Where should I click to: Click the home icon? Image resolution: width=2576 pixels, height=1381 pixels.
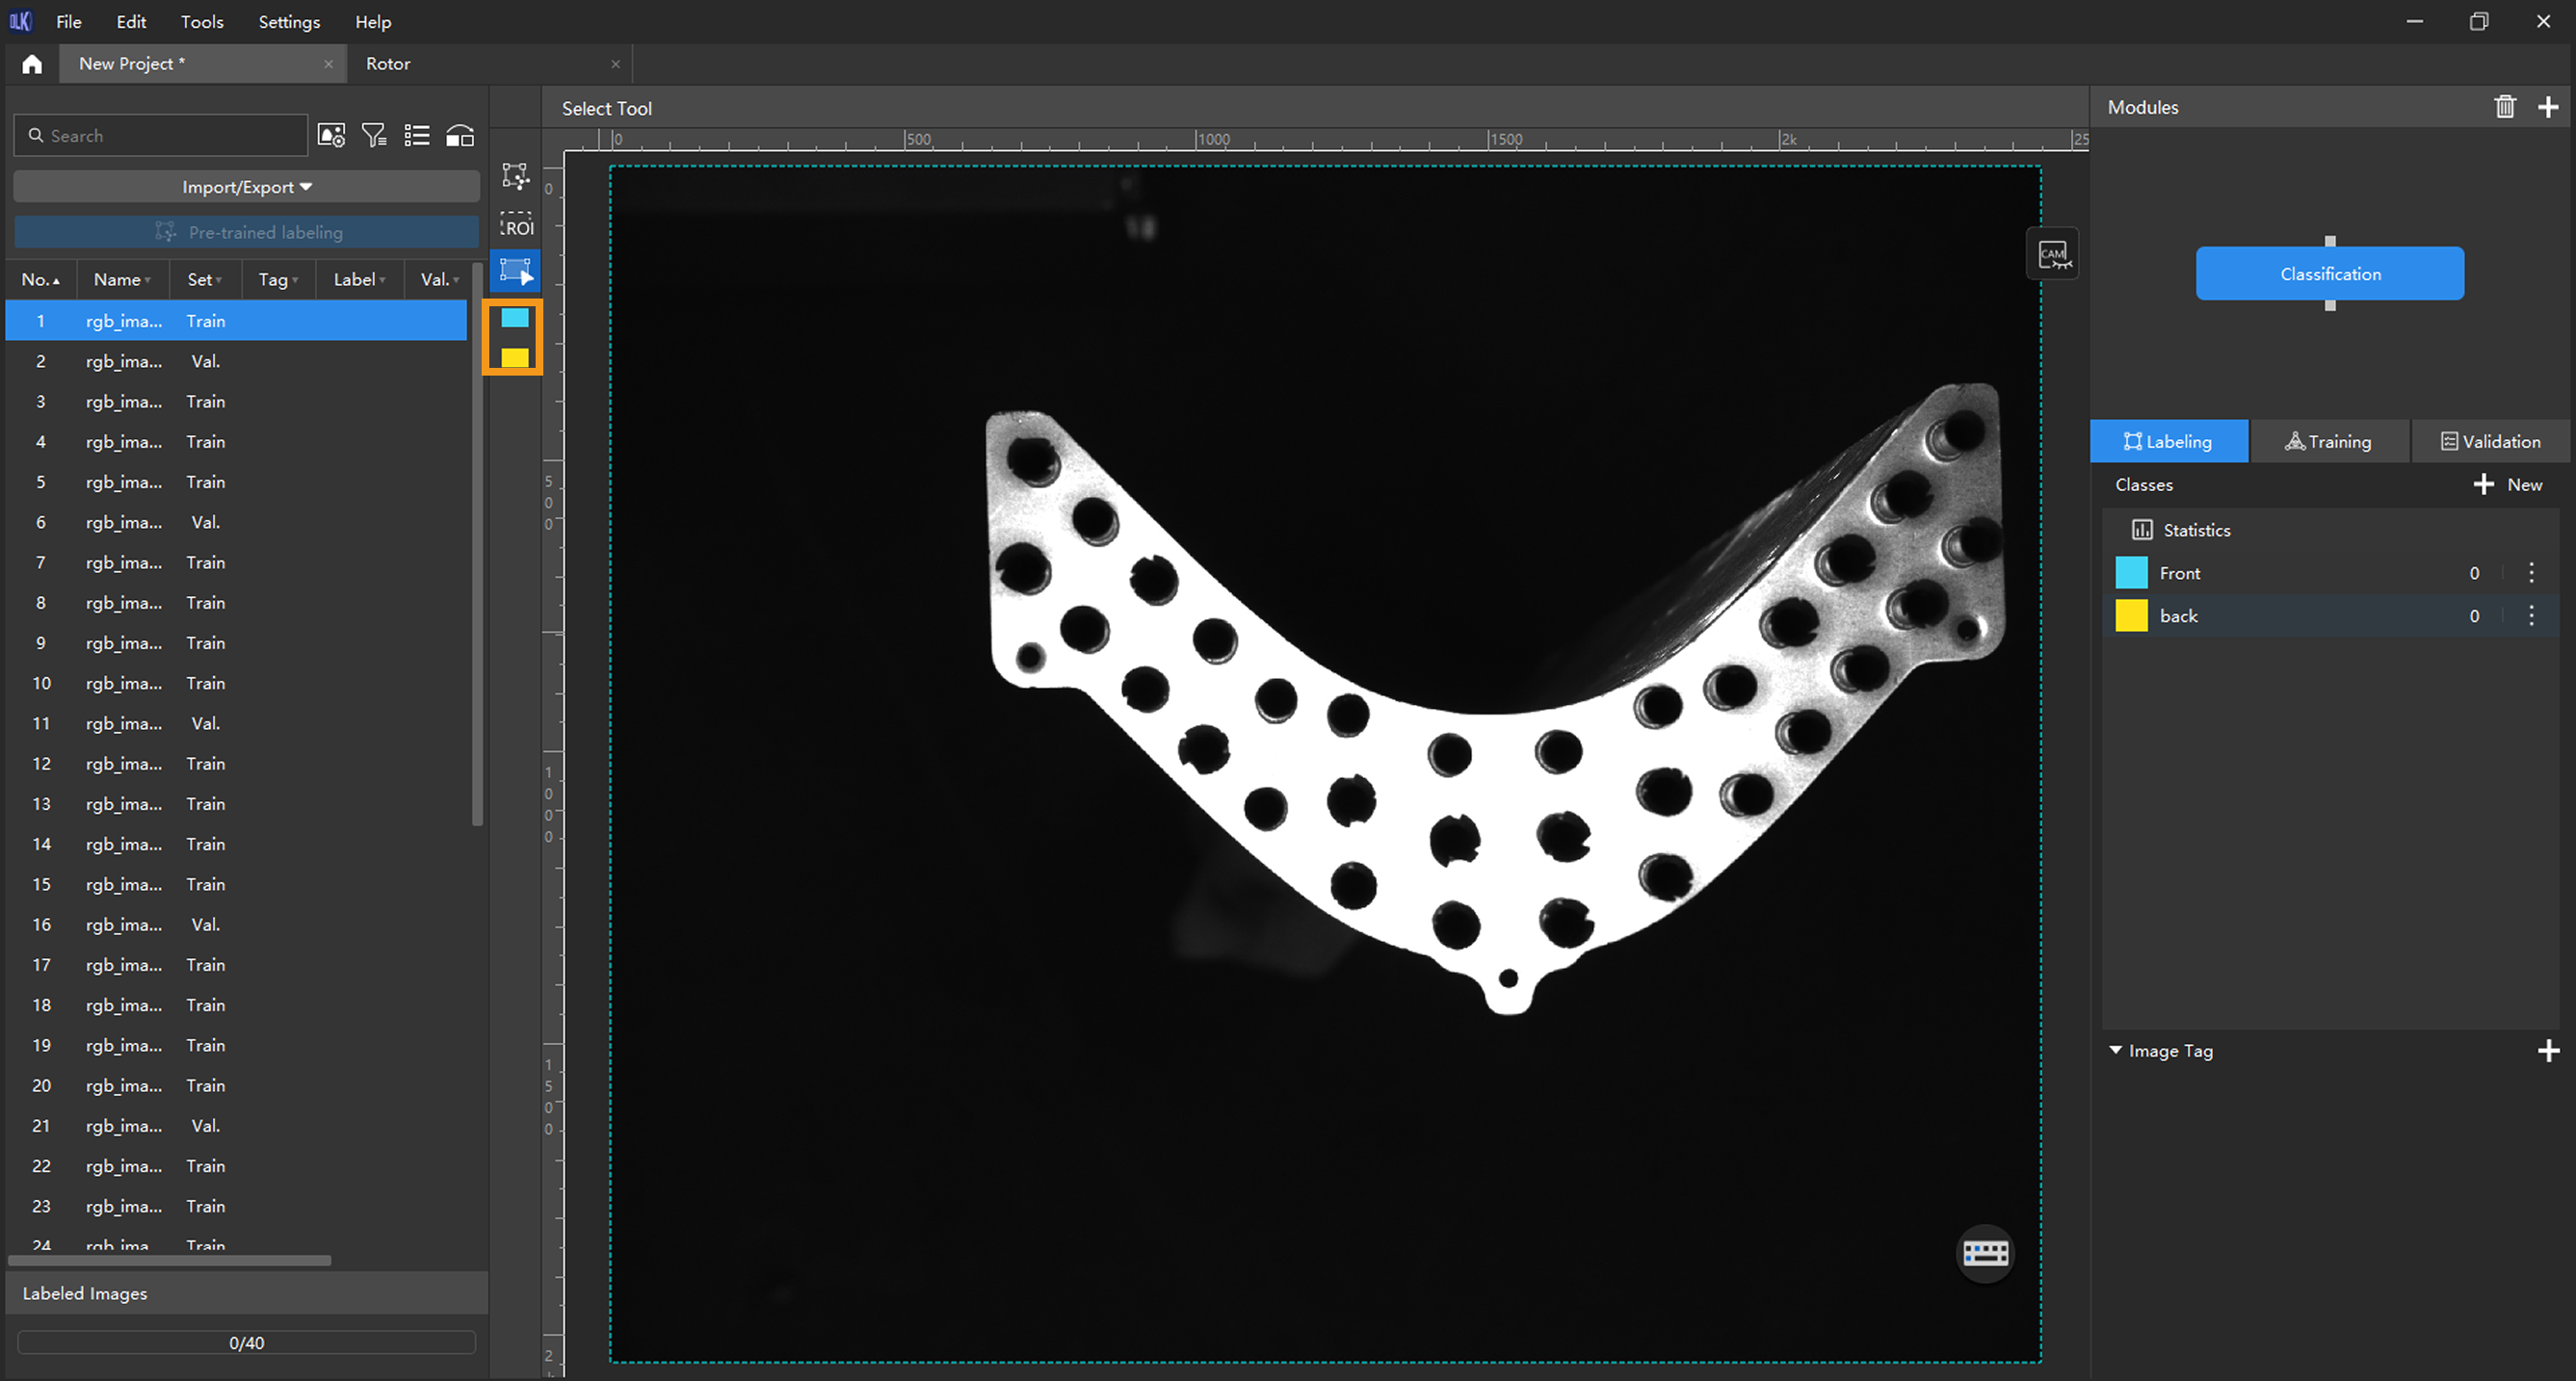[32, 64]
